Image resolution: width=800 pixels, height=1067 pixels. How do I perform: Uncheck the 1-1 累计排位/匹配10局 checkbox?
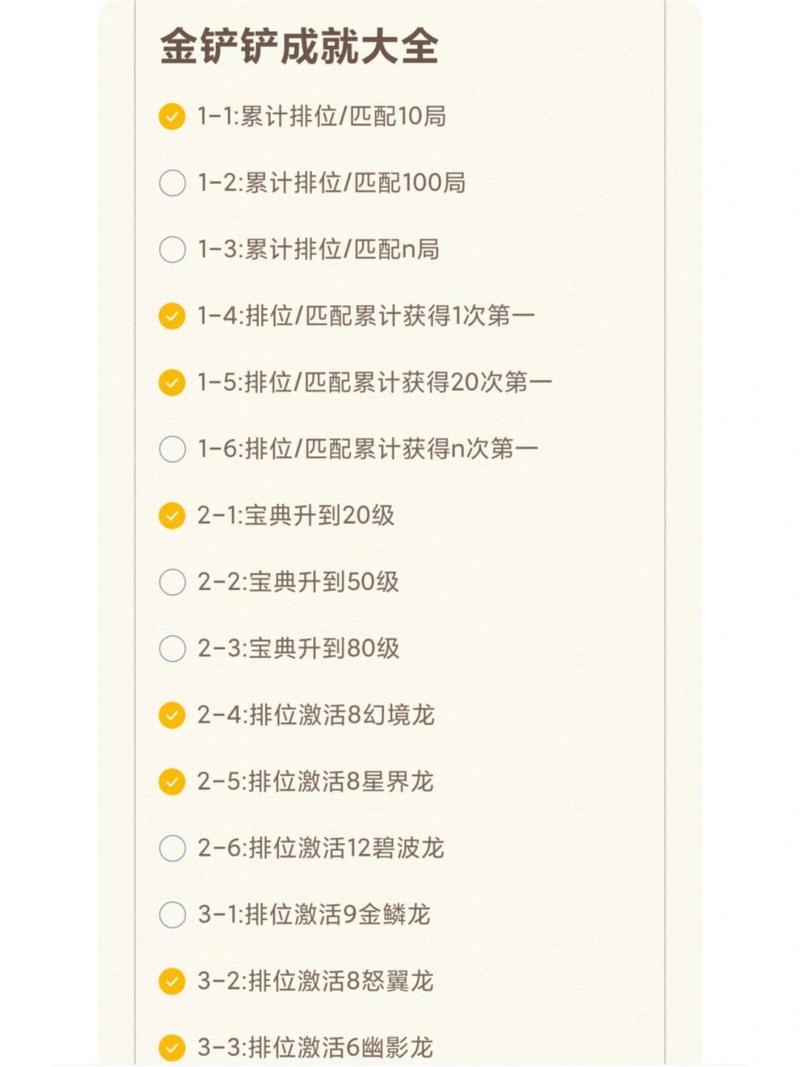click(172, 117)
